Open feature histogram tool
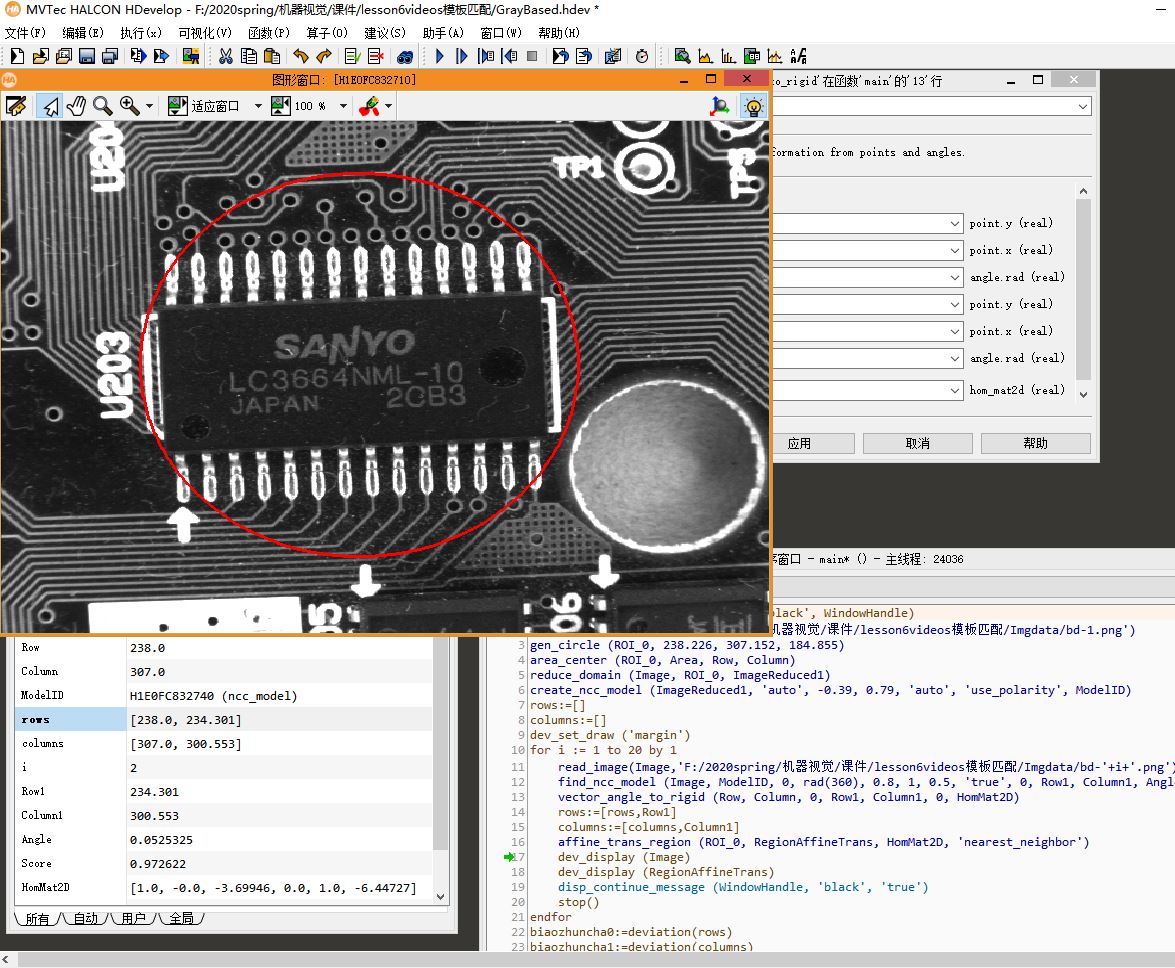Image resolution: width=1175 pixels, height=968 pixels. point(728,56)
